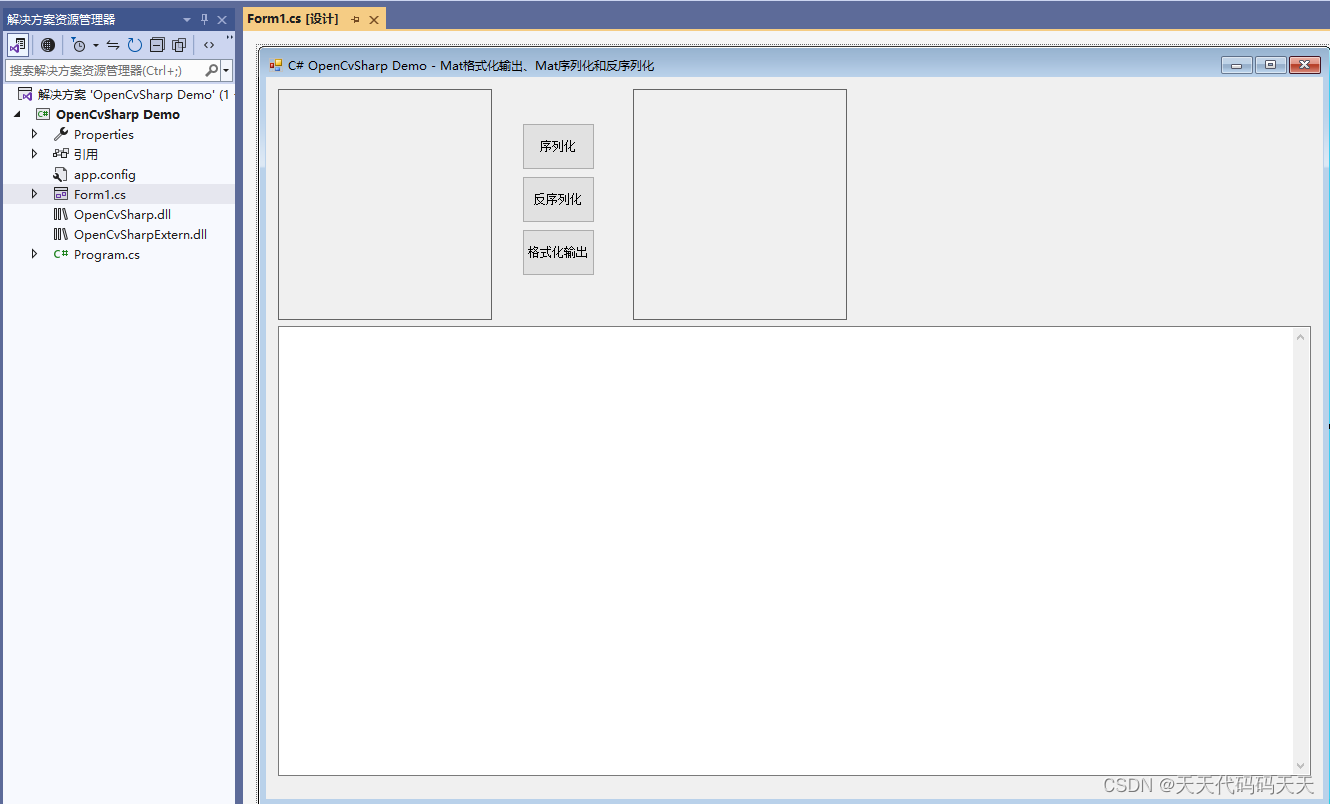Select the left picture box on the form
Screen dimensions: 1330x804
click(385, 204)
